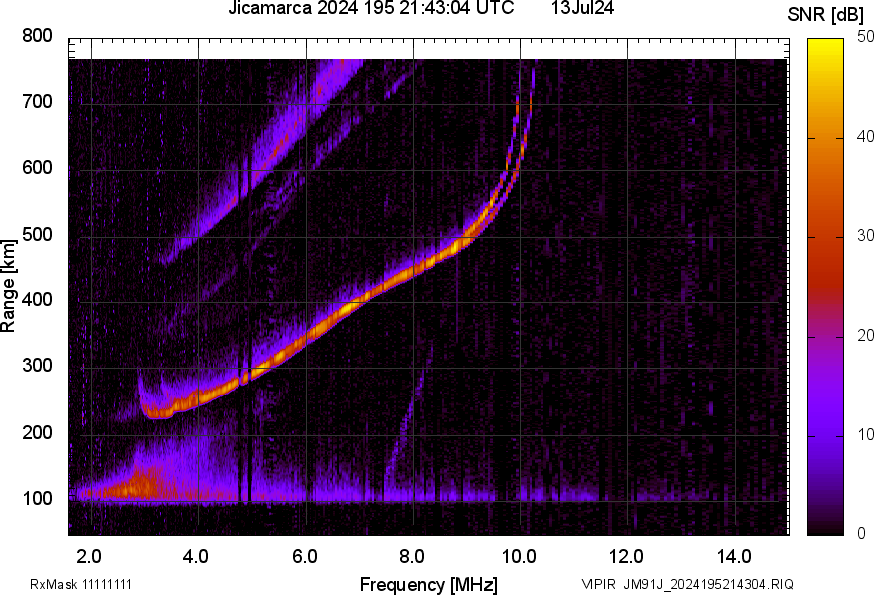874x595 pixels.
Task: Click the 'Frequency [MHz]' axis label
Action: click(x=429, y=584)
